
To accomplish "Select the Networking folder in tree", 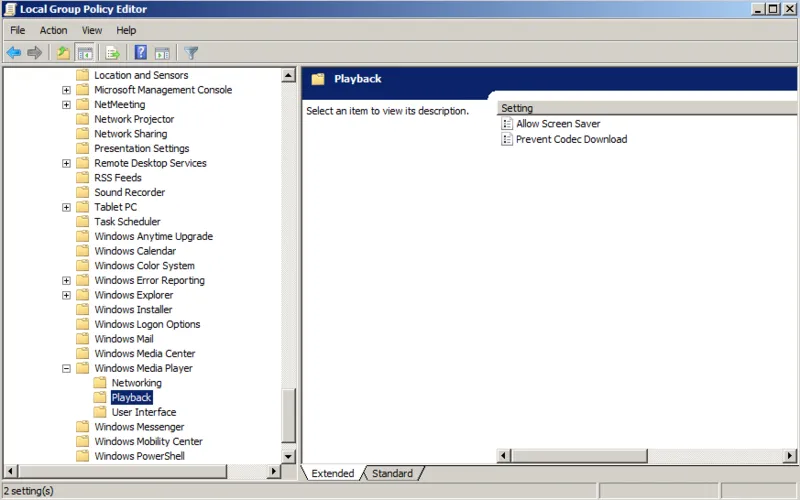I will point(136,383).
